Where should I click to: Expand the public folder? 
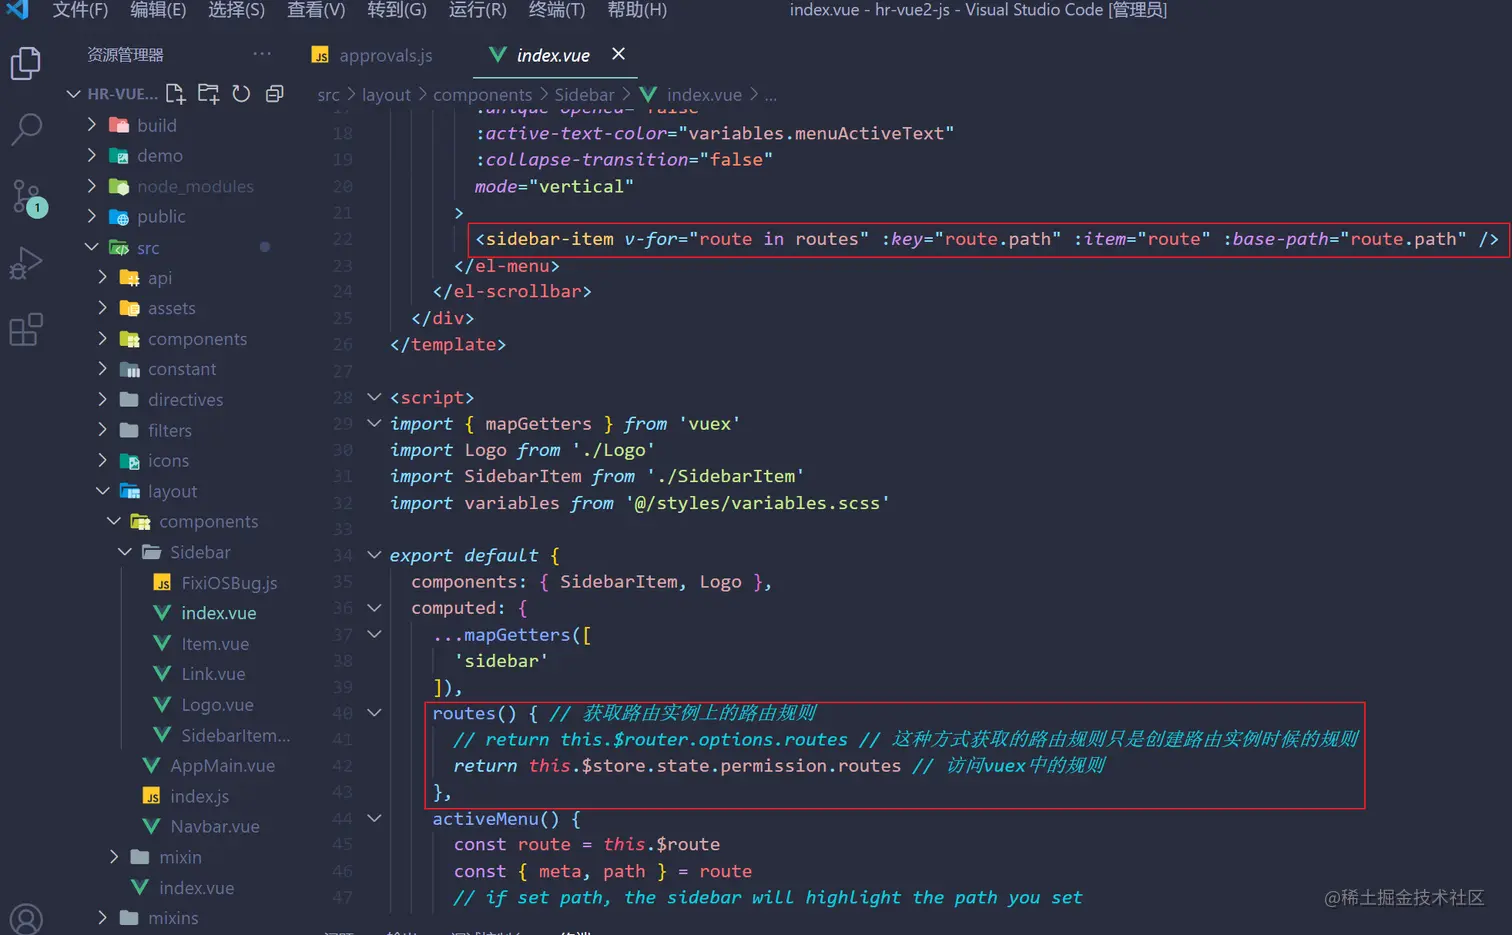161,217
